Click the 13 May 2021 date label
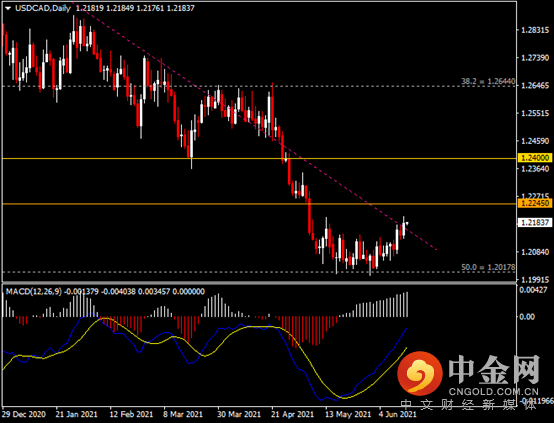This screenshot has height=423, width=554. [348, 414]
